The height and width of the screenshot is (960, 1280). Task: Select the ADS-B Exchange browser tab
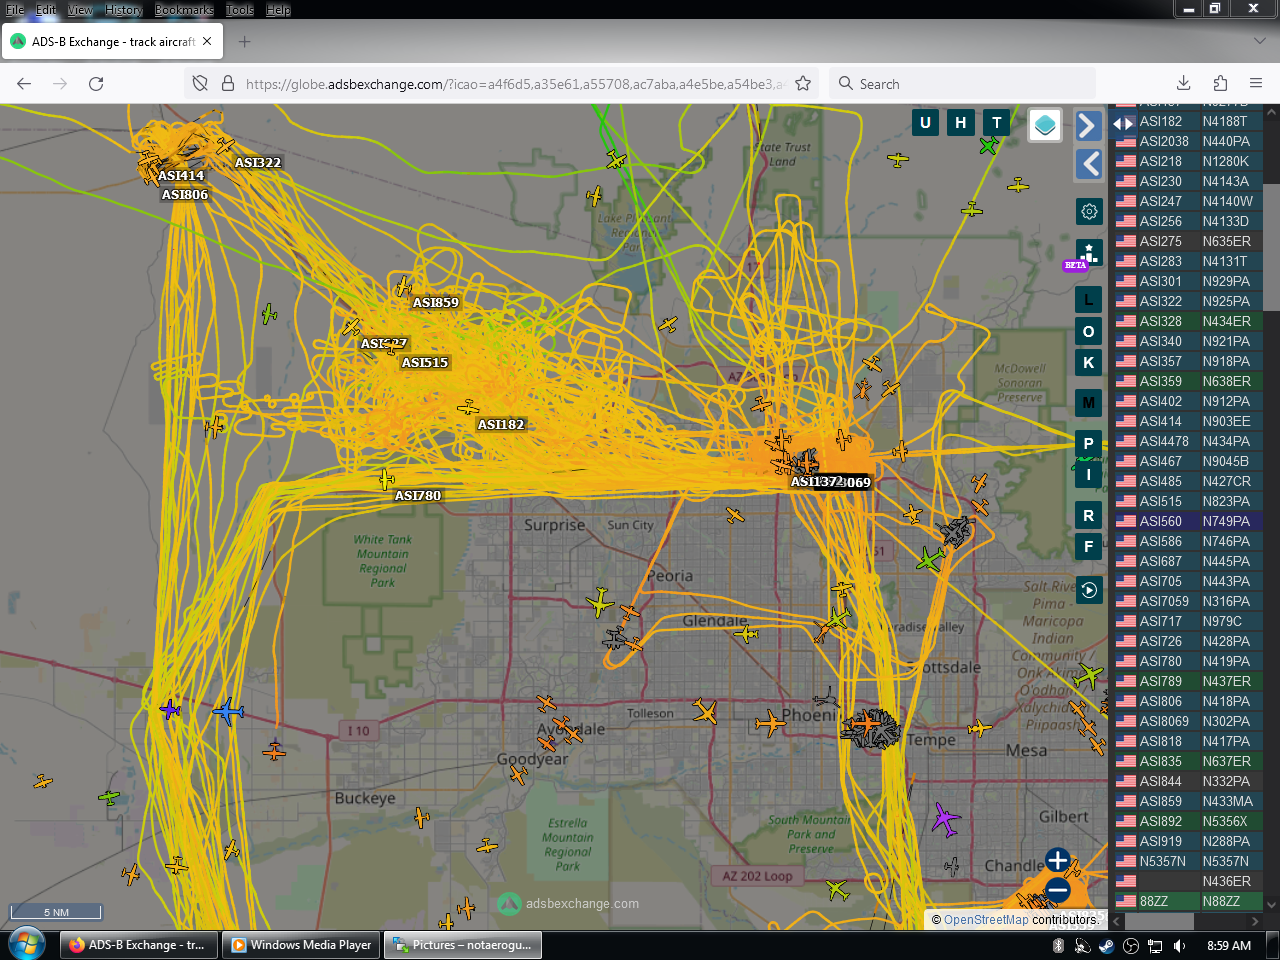pyautogui.click(x=112, y=42)
